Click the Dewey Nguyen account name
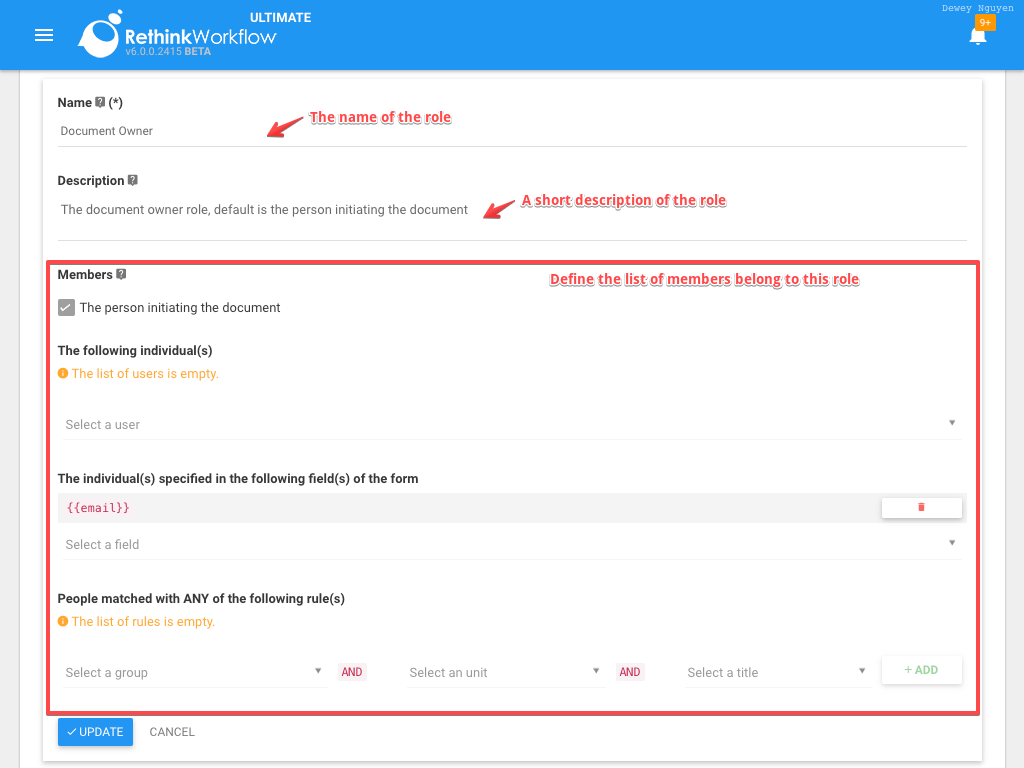This screenshot has height=768, width=1024. (x=977, y=7)
